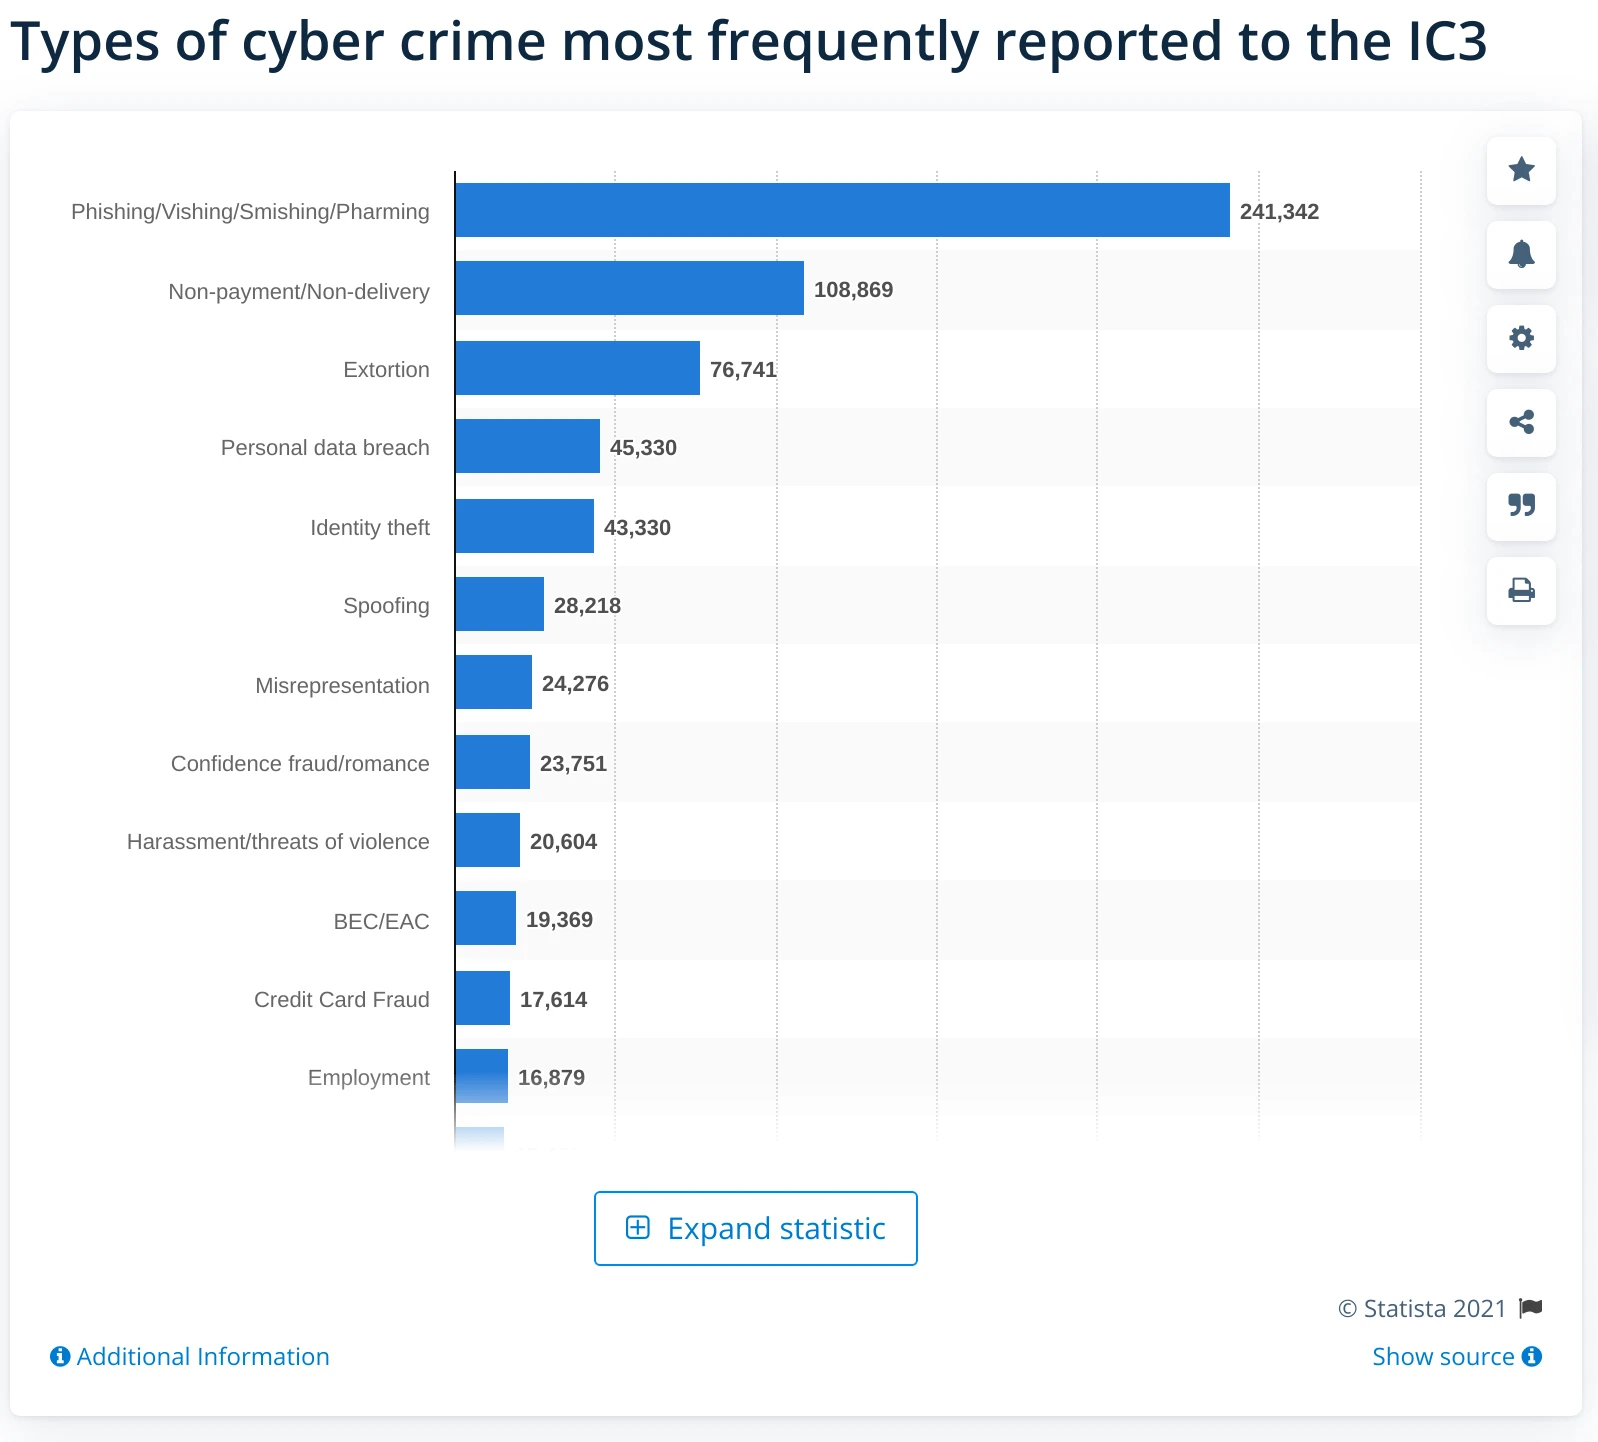Click the star favorite icon
The height and width of the screenshot is (1442, 1598).
click(1521, 170)
